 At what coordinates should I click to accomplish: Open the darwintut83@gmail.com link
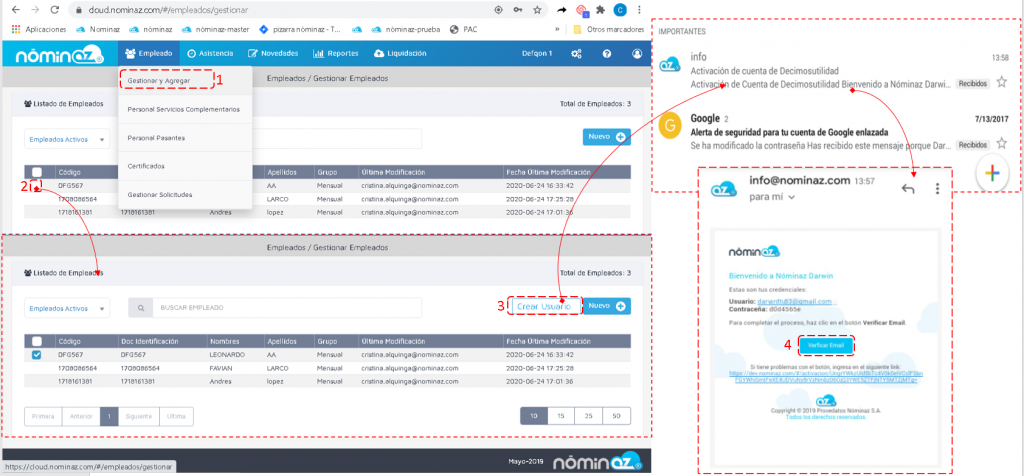pos(795,302)
